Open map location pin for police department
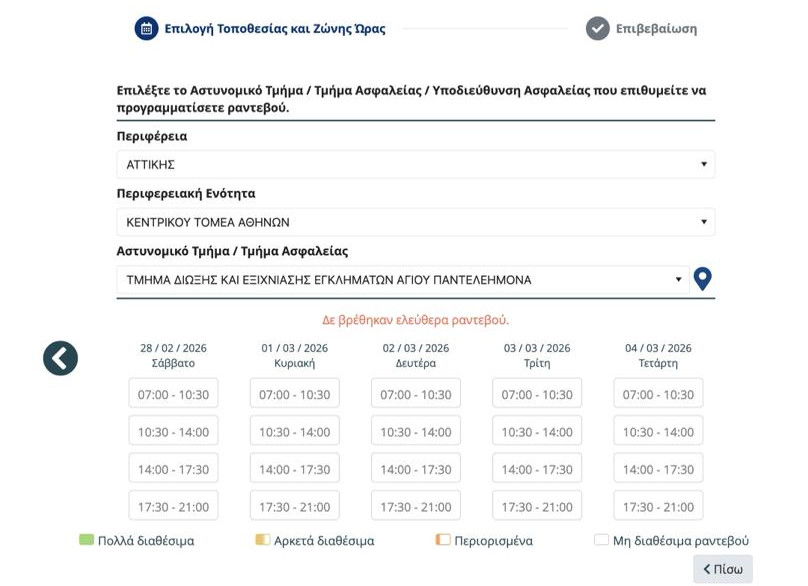Viewport: 808px width, 586px height. pos(703,280)
